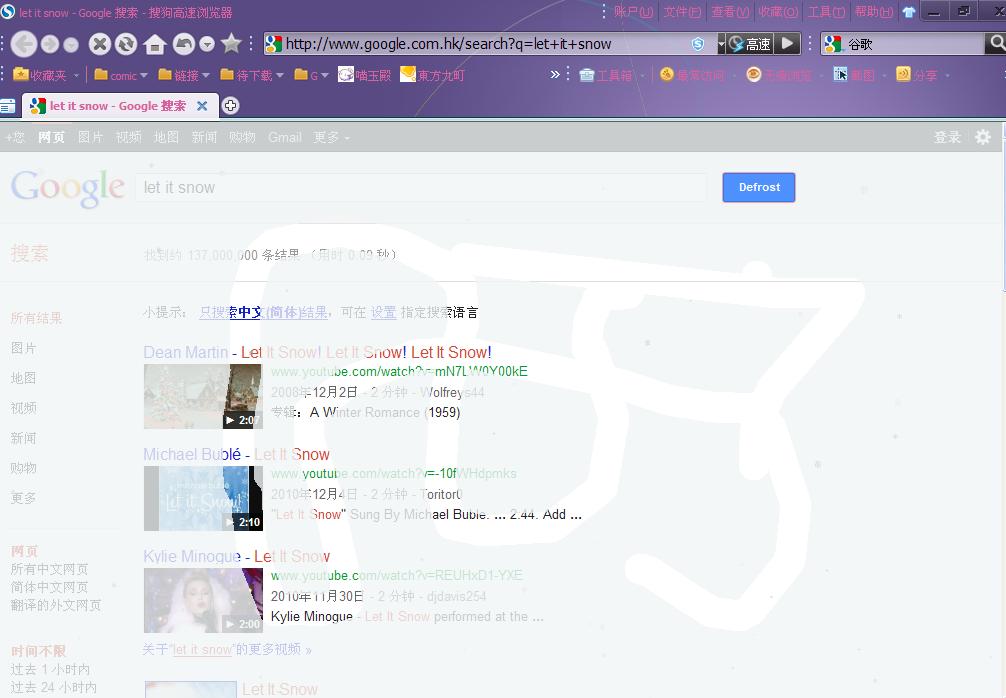Click the 截图 screenshot capture icon
The width and height of the screenshot is (1006, 698).
(857, 74)
